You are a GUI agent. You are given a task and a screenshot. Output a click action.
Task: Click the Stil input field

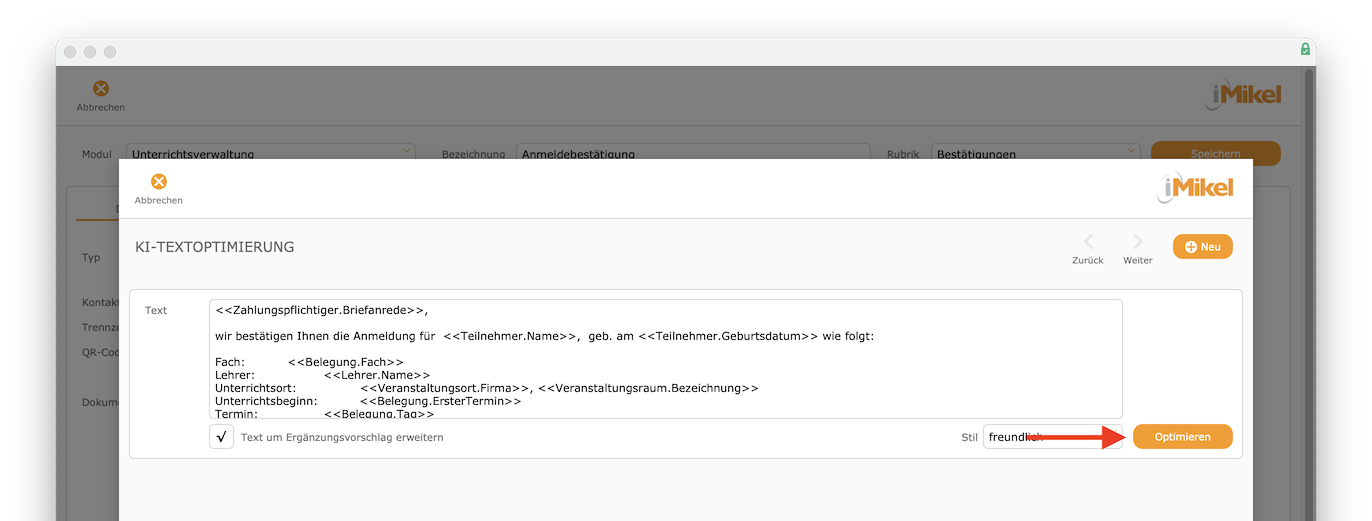(x=1053, y=437)
